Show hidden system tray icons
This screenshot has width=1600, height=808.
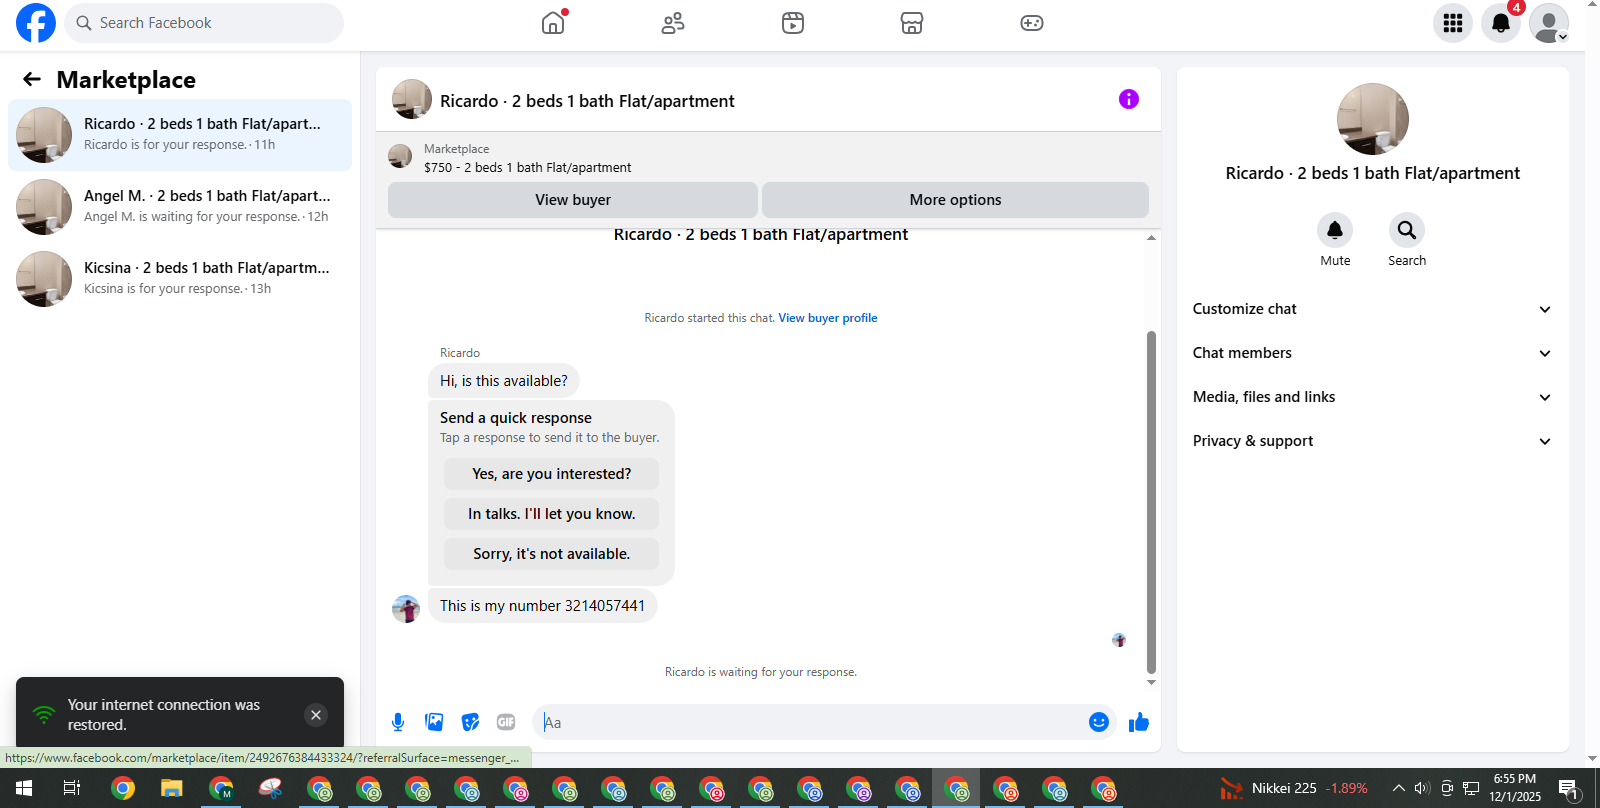[x=1399, y=788]
